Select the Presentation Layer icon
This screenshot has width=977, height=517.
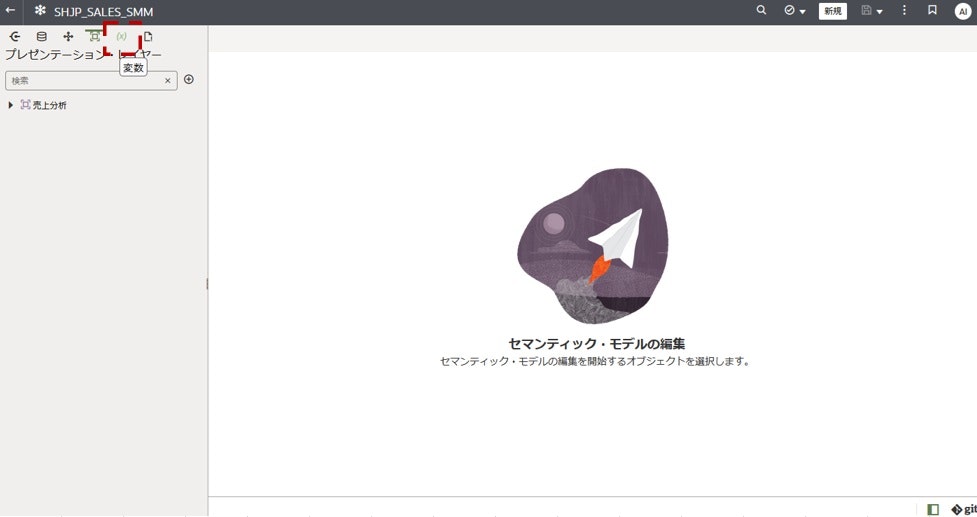coord(95,37)
